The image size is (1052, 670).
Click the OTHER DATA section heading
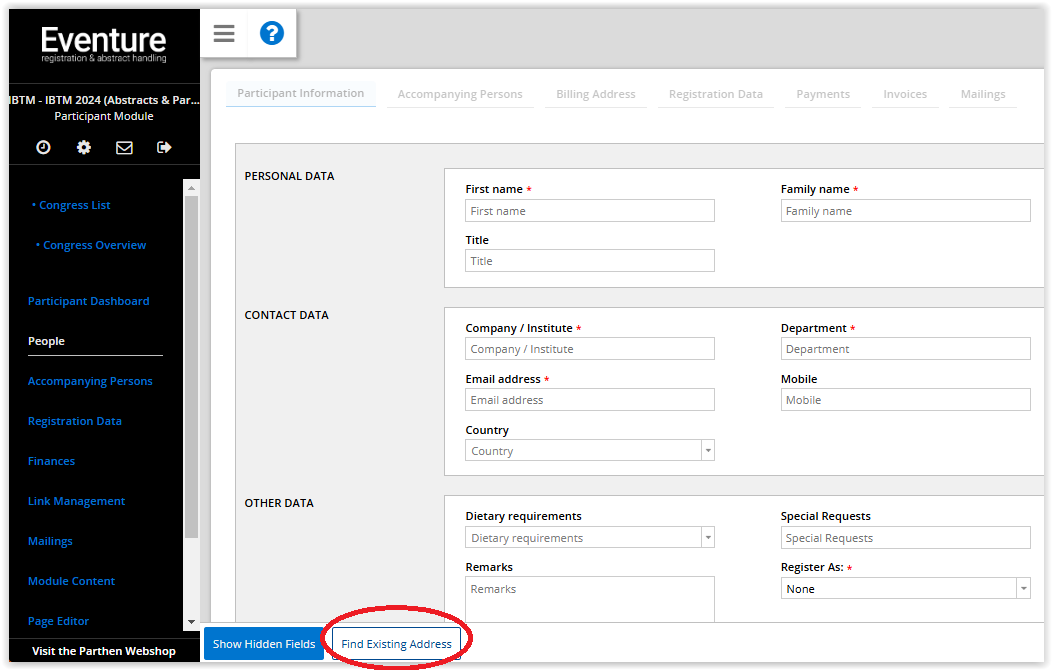[279, 503]
